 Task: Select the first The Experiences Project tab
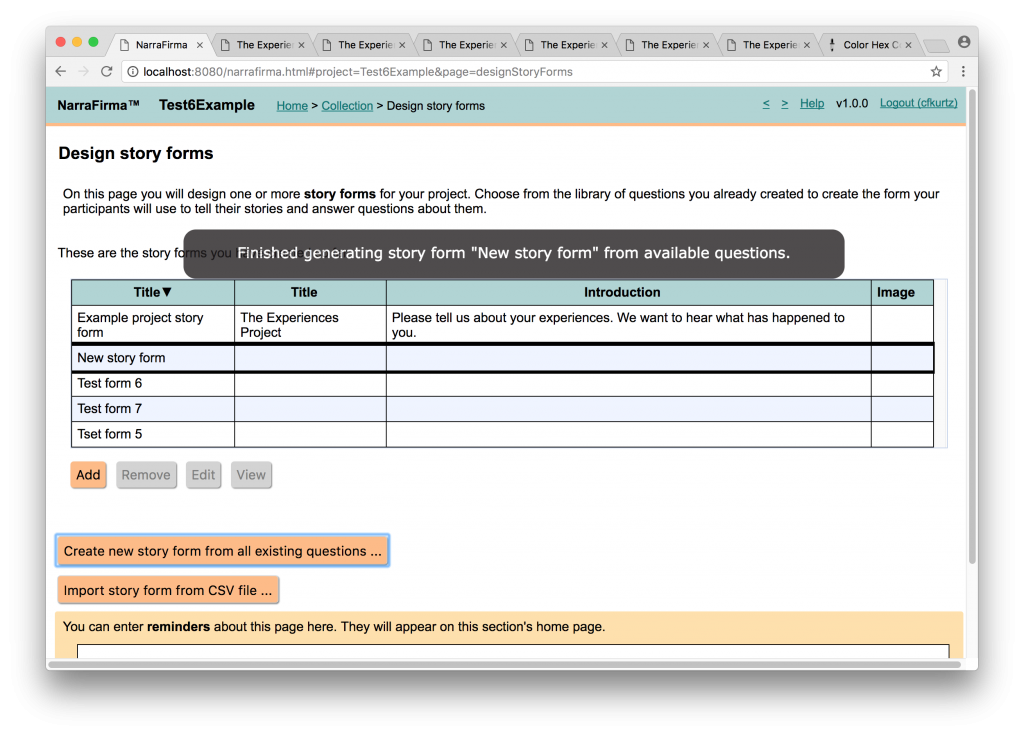260,44
